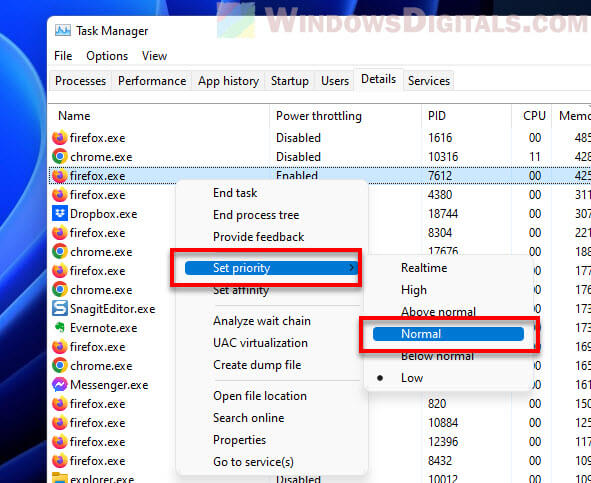This screenshot has height=483, width=591.
Task: Select the Messenger.exe process name
Action: pyautogui.click(x=109, y=385)
